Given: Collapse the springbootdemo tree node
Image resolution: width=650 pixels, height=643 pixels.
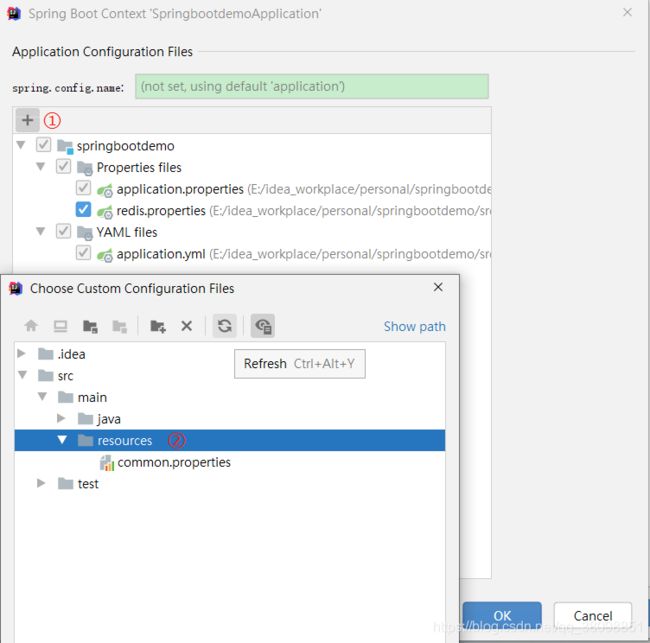Looking at the screenshot, I should point(21,145).
